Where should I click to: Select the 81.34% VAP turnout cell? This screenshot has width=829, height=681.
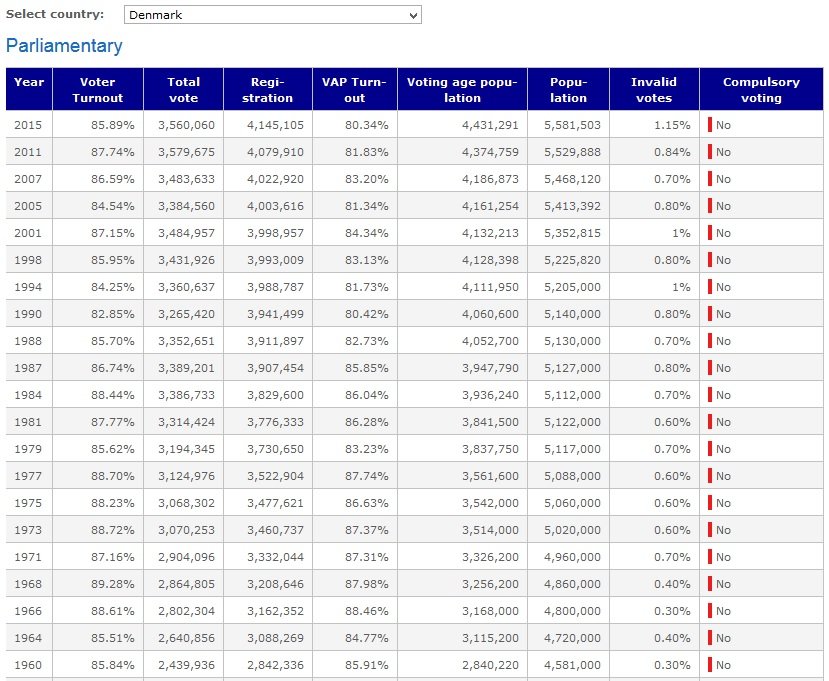[x=355, y=206]
